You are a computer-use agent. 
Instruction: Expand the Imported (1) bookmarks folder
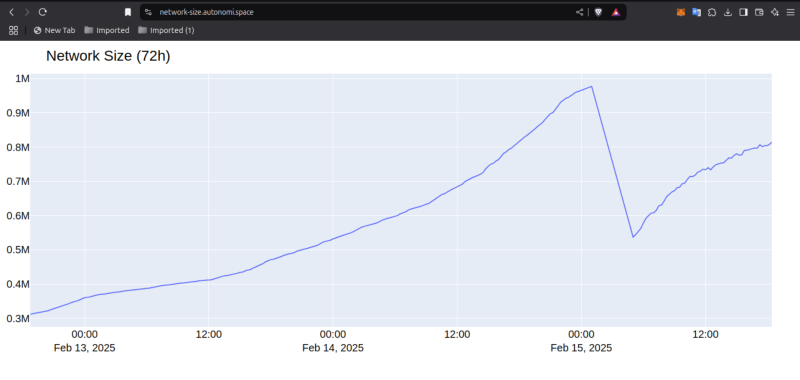coord(166,30)
